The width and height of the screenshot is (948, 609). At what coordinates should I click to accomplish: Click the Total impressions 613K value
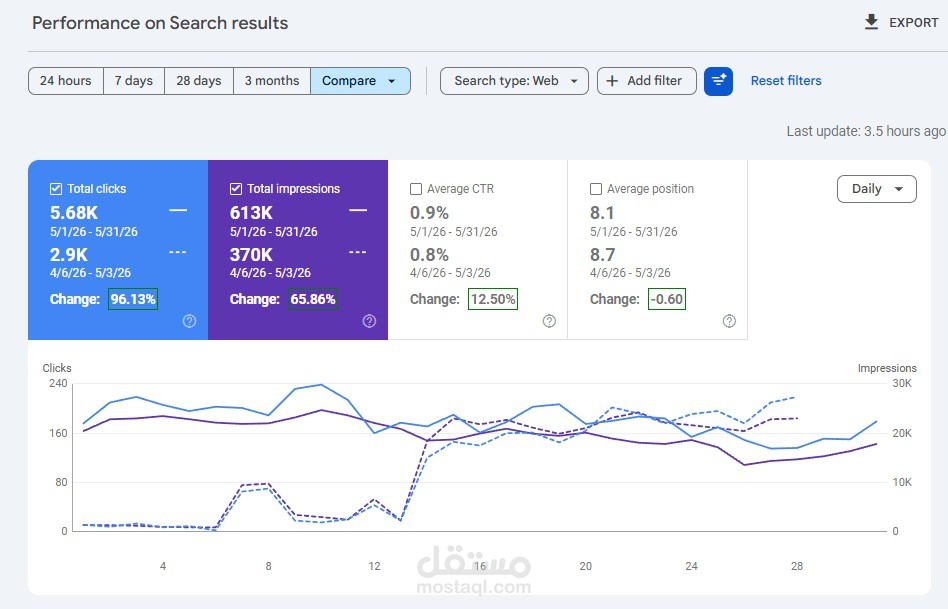click(251, 213)
